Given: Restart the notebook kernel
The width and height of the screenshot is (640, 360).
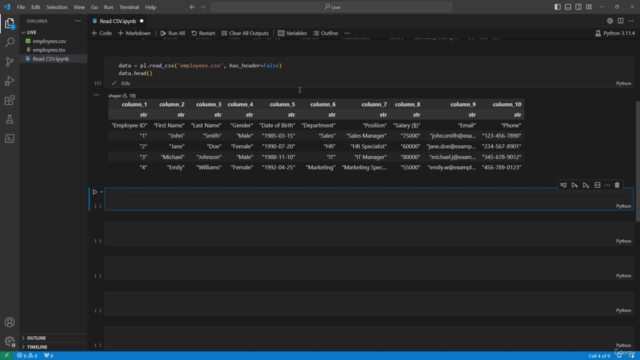Looking at the screenshot, I should pos(203,33).
